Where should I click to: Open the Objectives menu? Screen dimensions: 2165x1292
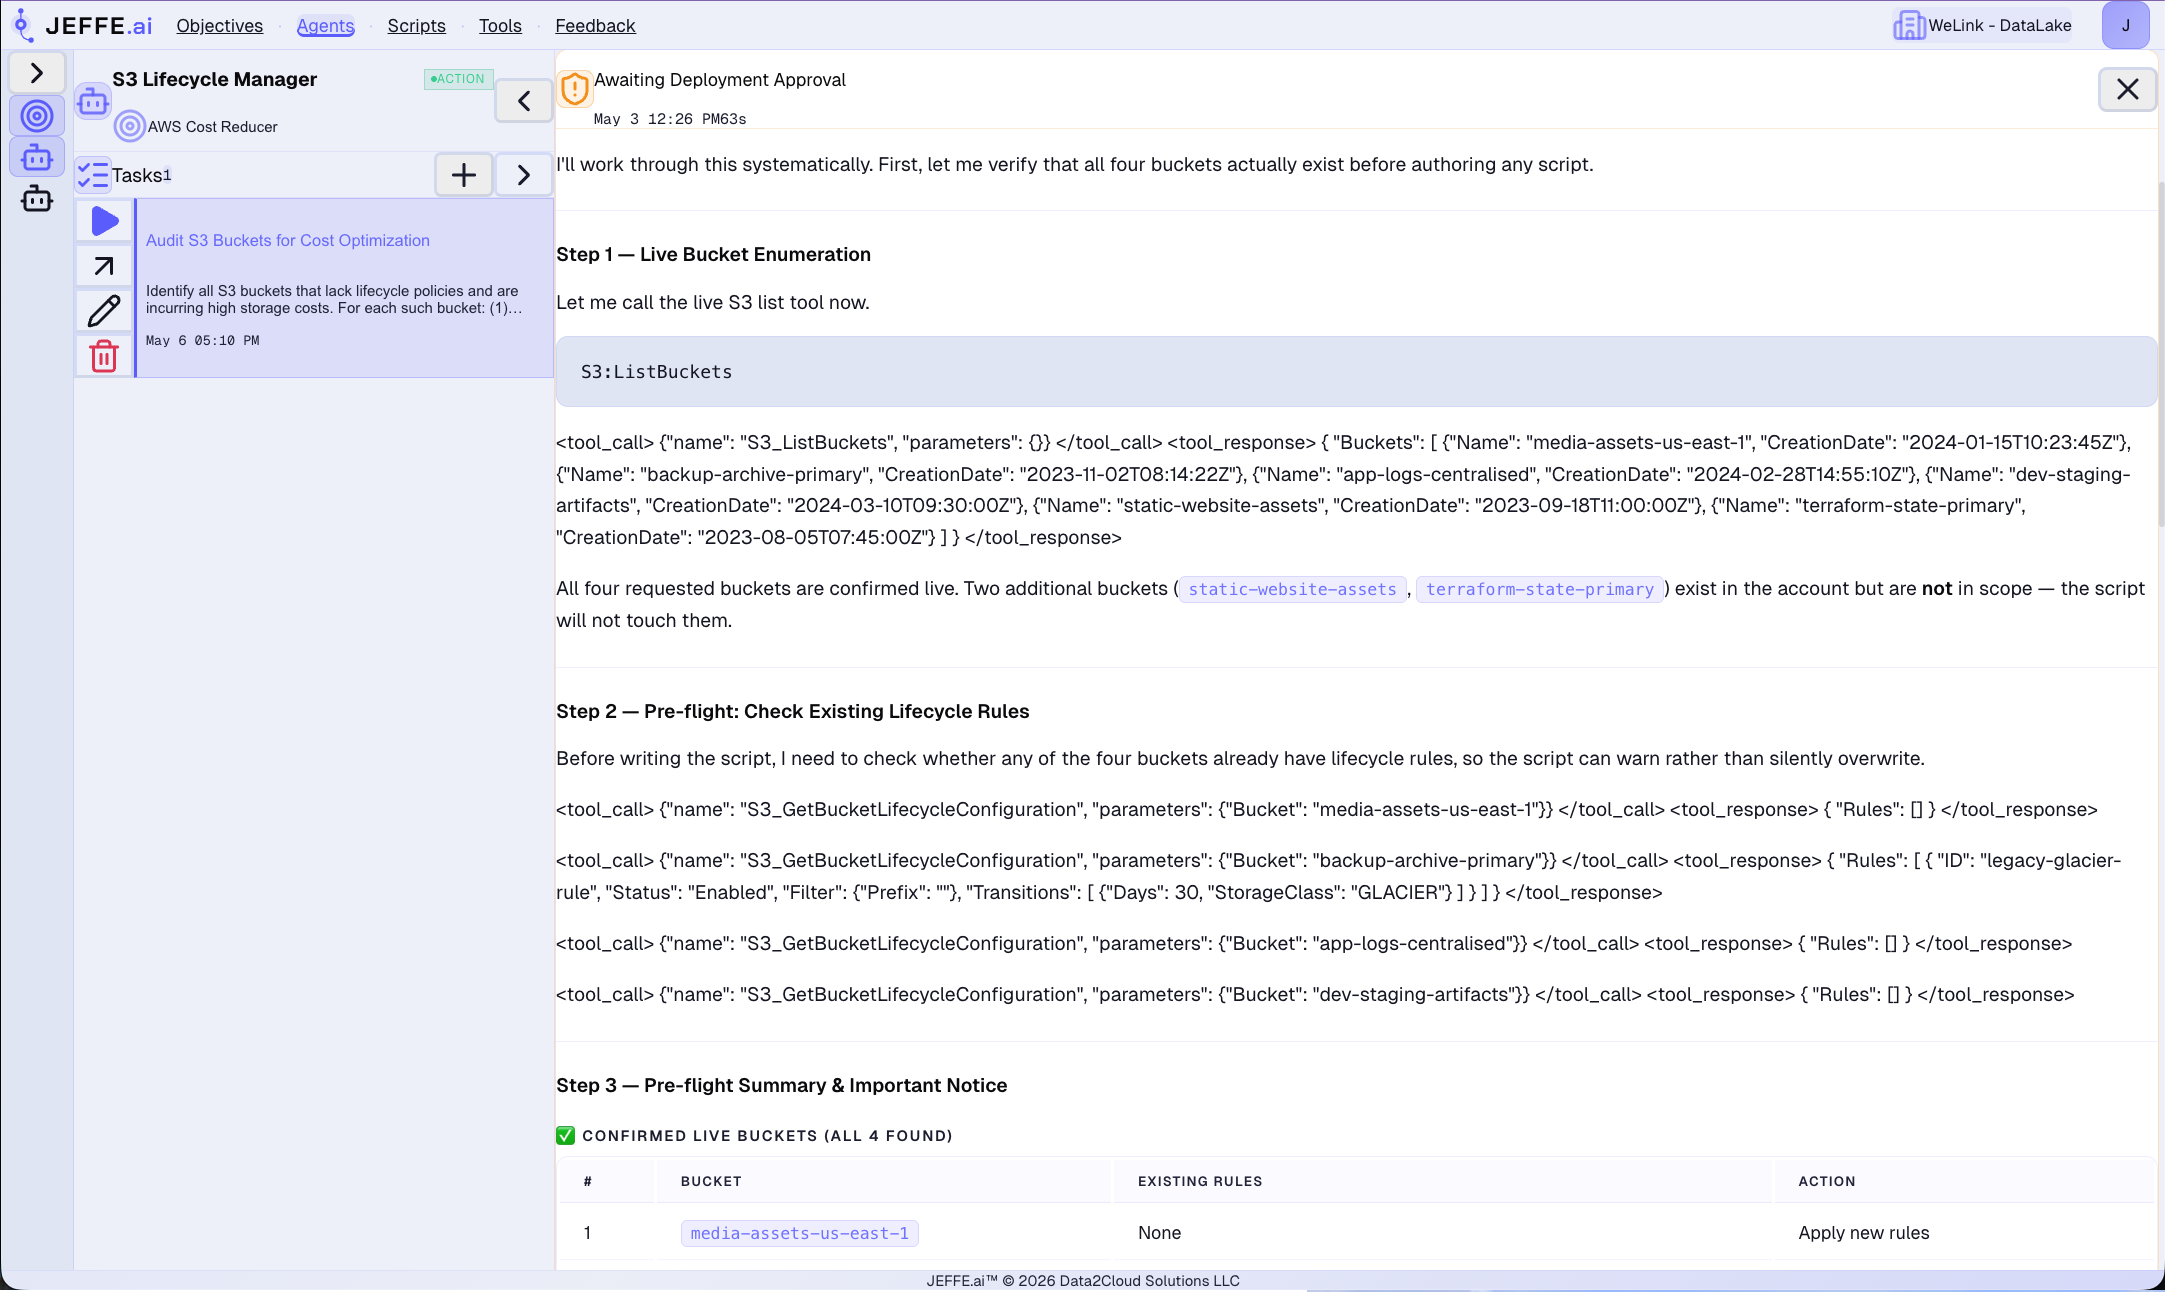pos(220,26)
